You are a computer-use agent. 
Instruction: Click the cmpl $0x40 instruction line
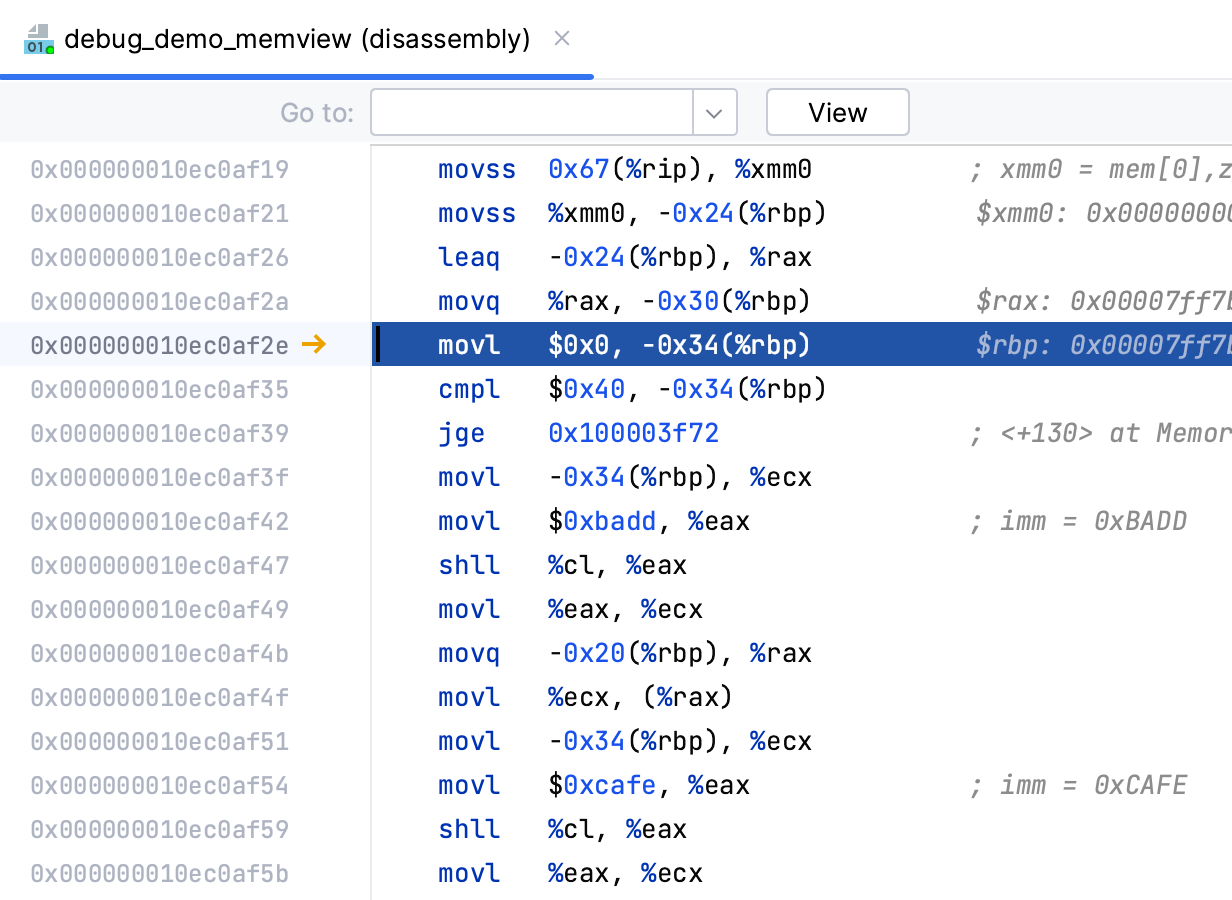point(632,389)
